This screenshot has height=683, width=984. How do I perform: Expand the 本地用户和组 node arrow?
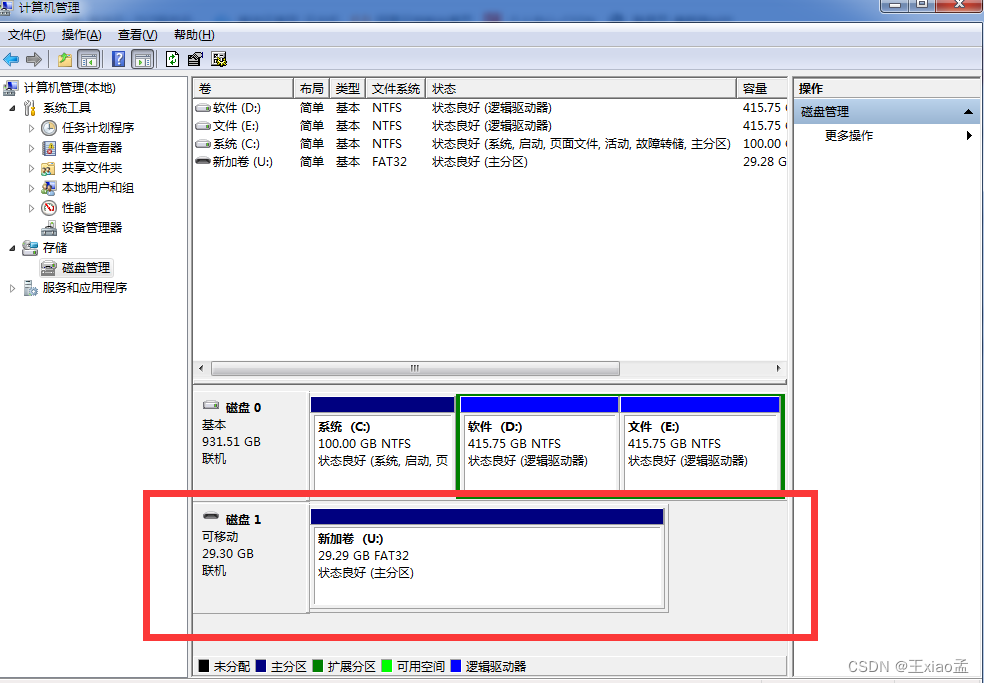coord(31,188)
